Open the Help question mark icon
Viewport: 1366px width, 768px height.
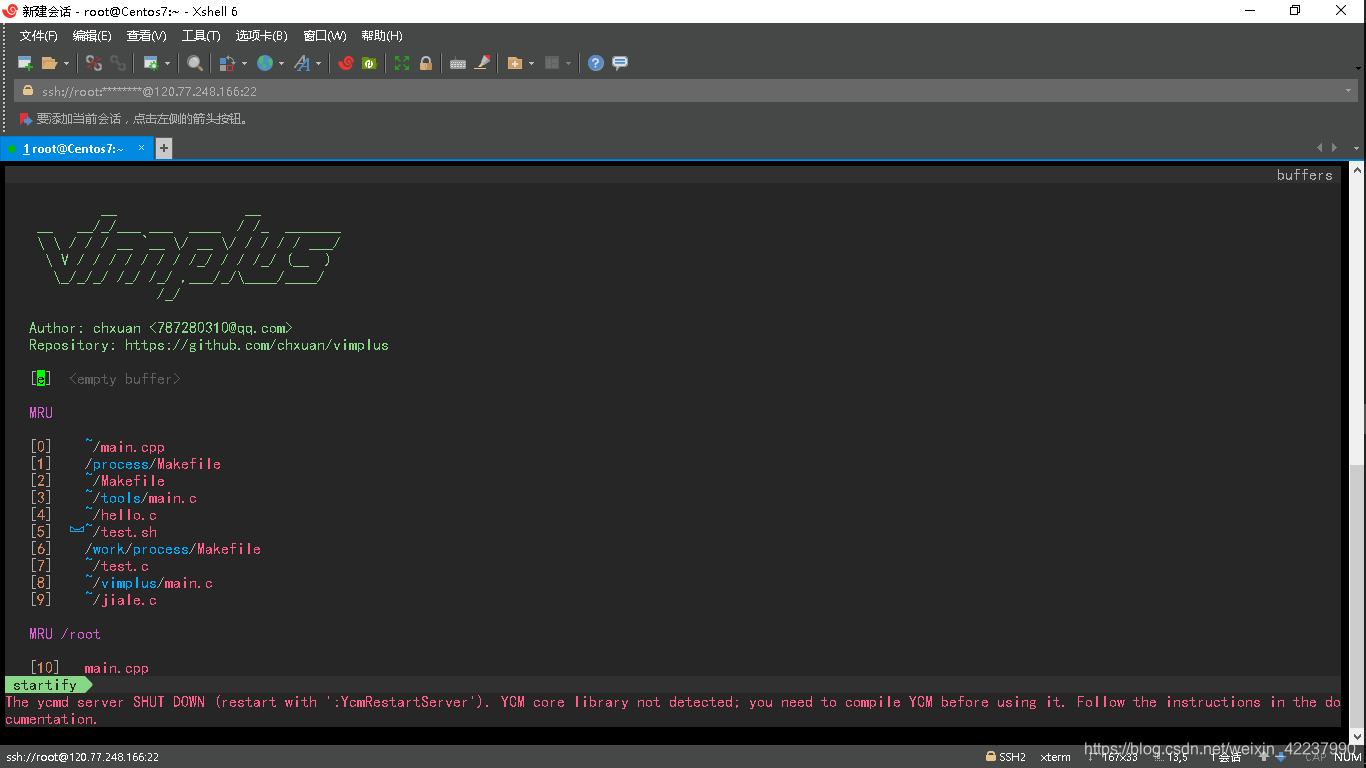(596, 63)
